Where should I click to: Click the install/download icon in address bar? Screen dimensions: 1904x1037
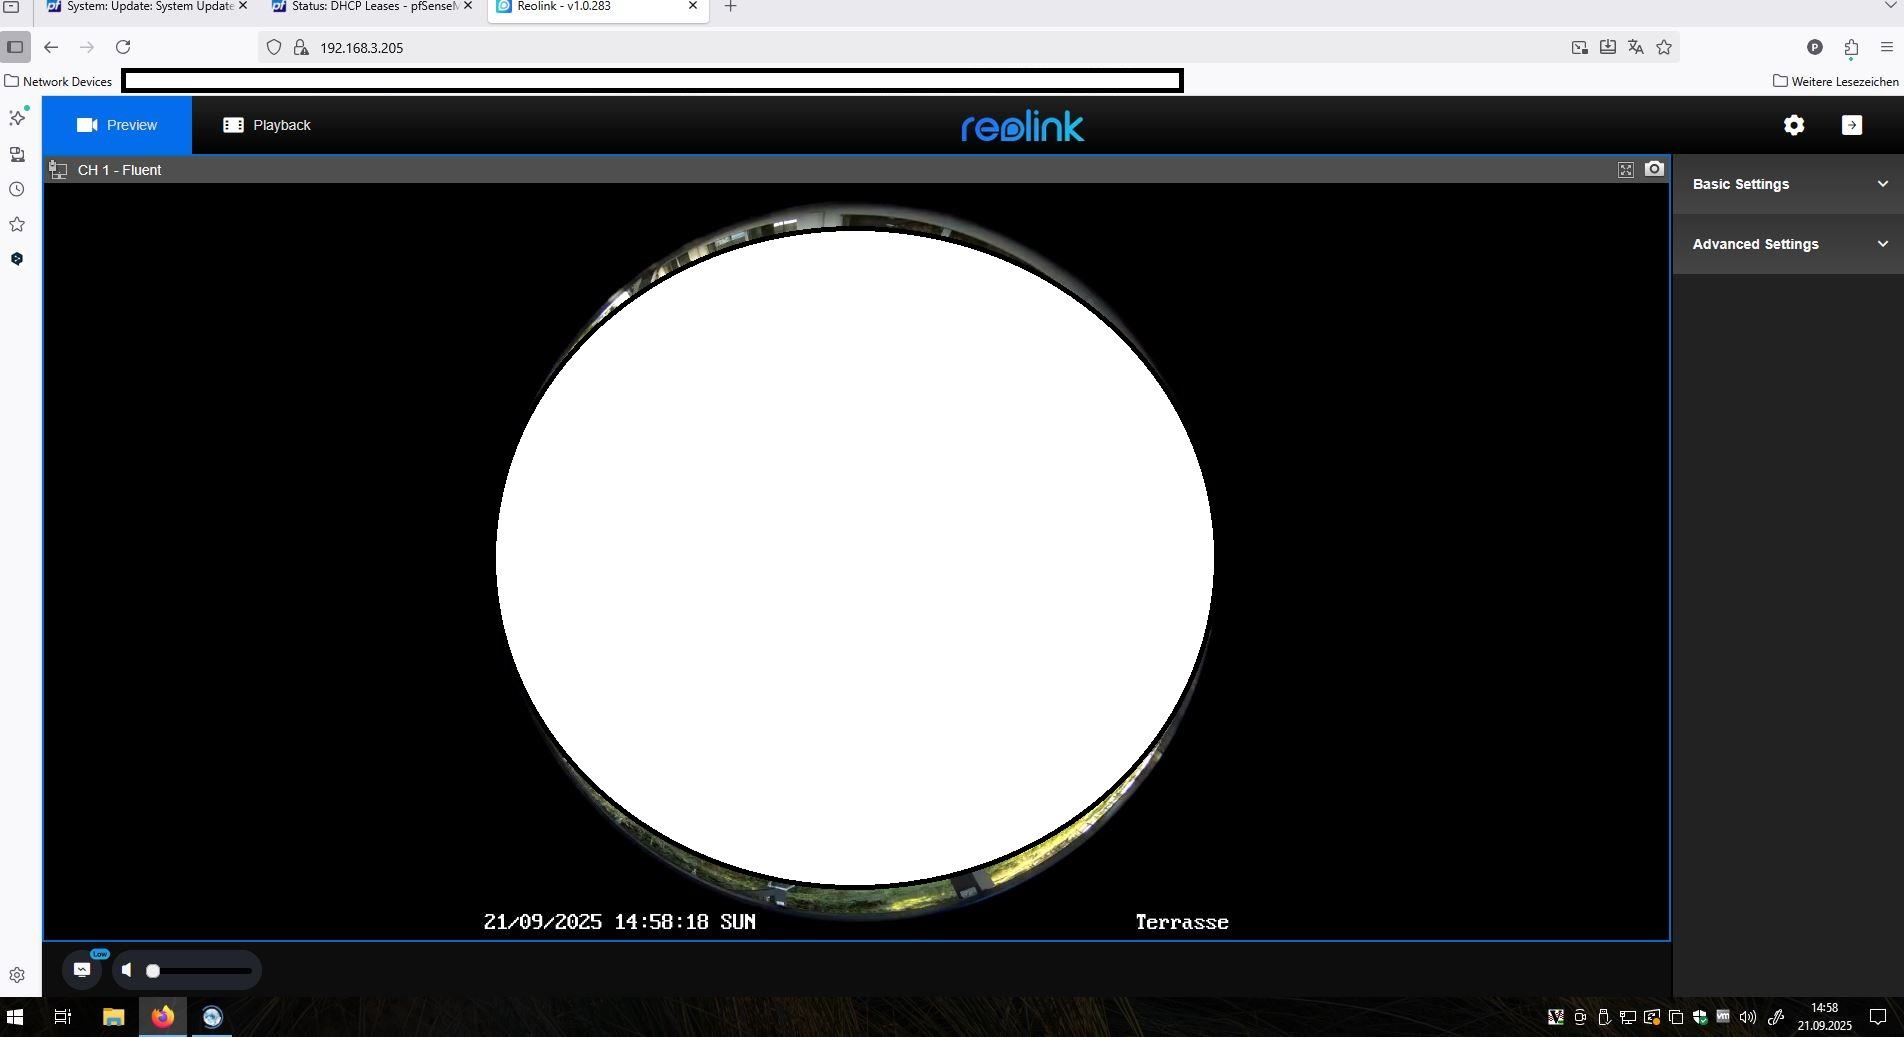[x=1608, y=47]
